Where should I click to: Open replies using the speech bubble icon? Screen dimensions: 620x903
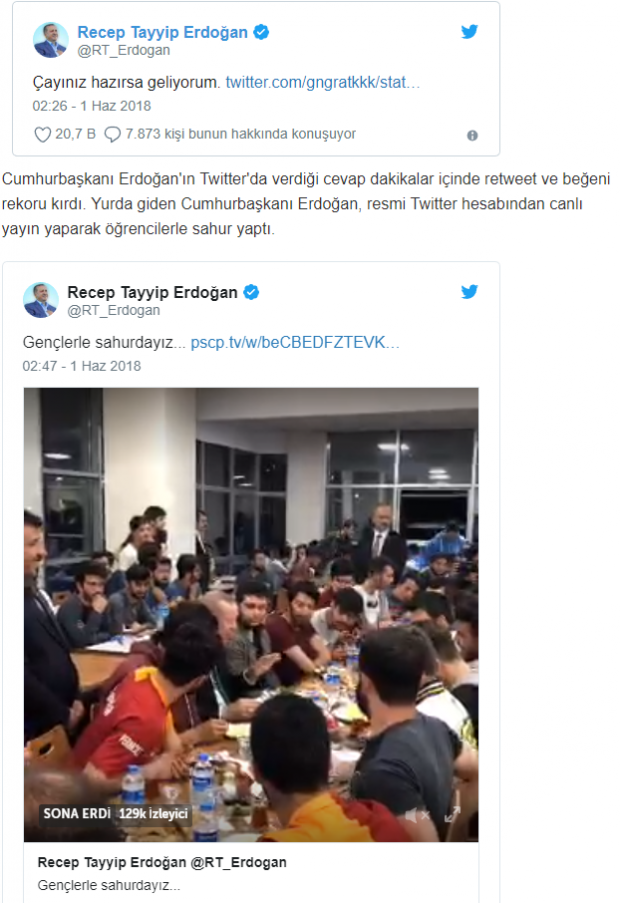coord(112,134)
